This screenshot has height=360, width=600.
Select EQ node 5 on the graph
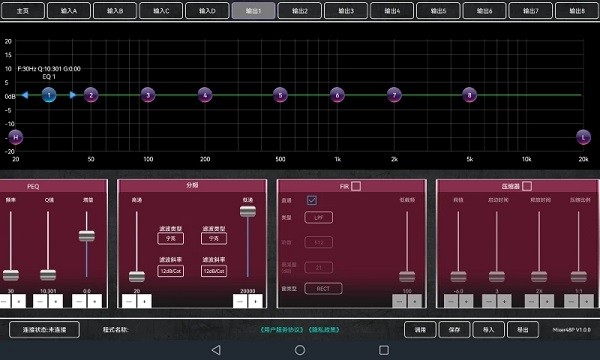280,95
